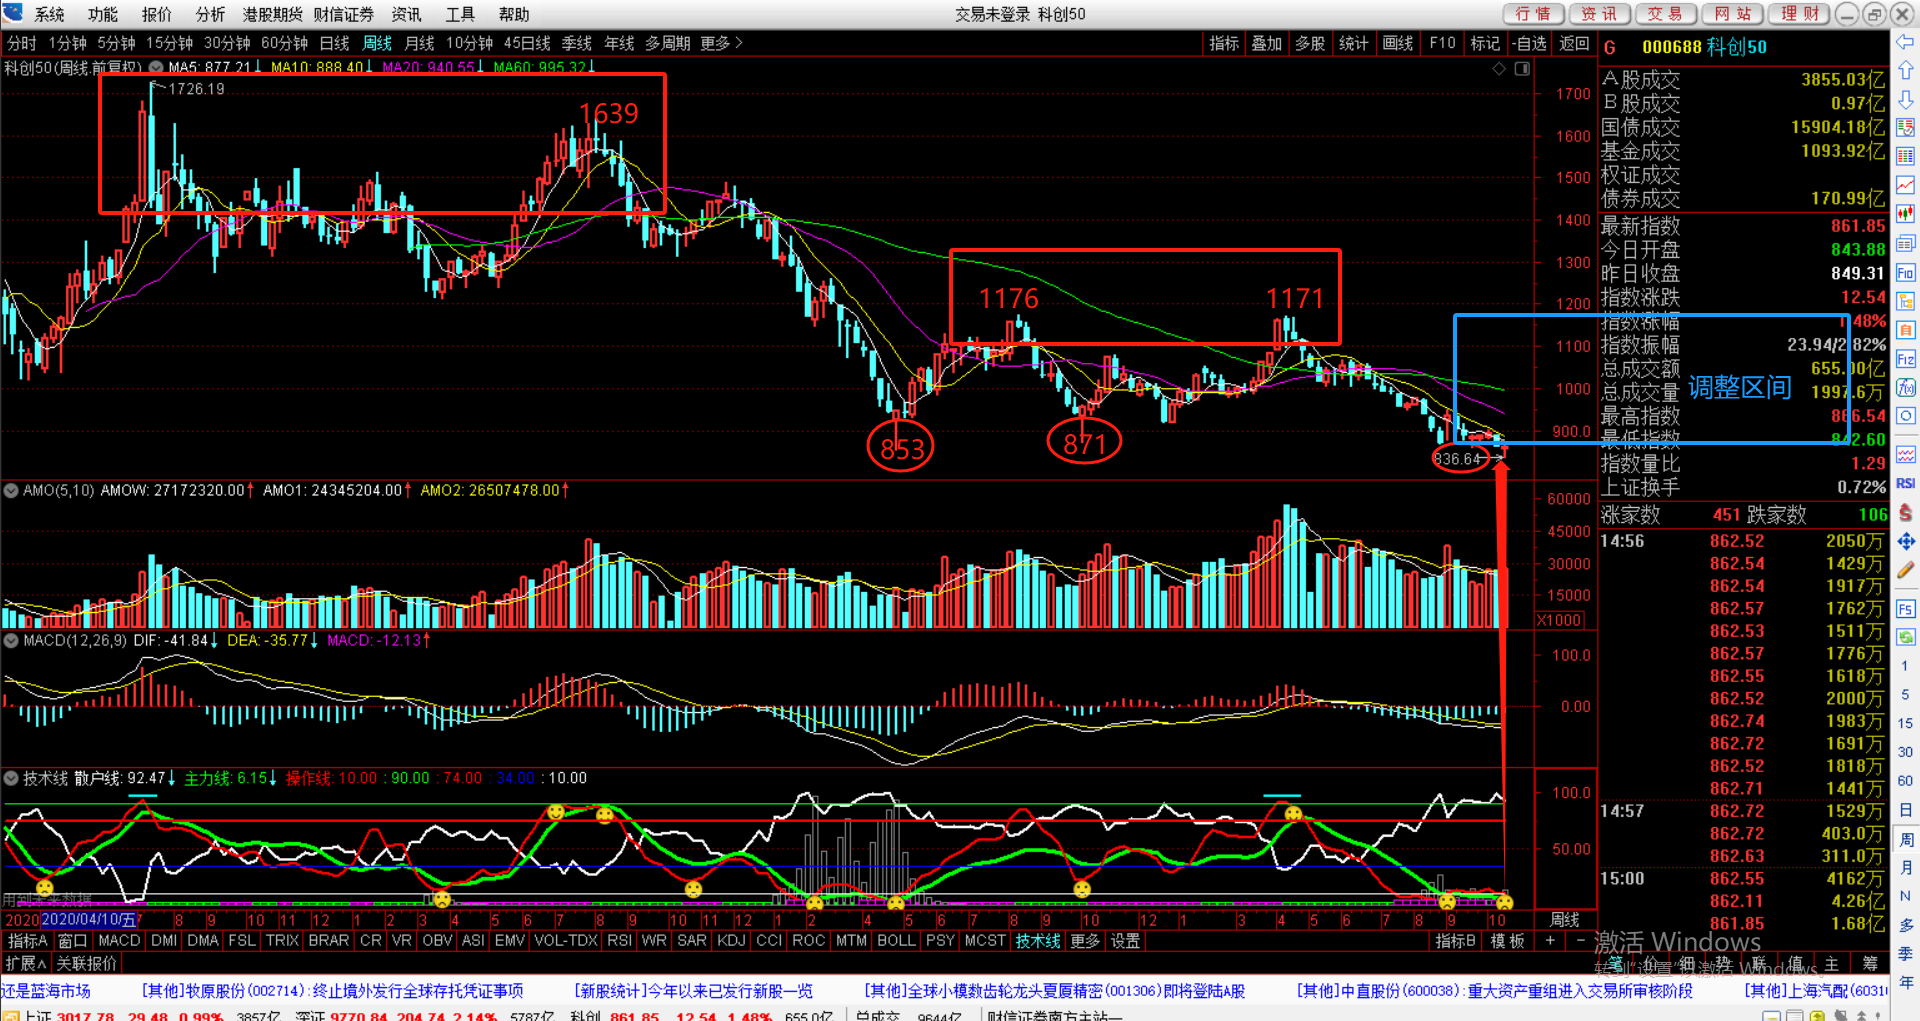Open the red line trend chart icon
This screenshot has width=1920, height=1021.
pos(1906,186)
